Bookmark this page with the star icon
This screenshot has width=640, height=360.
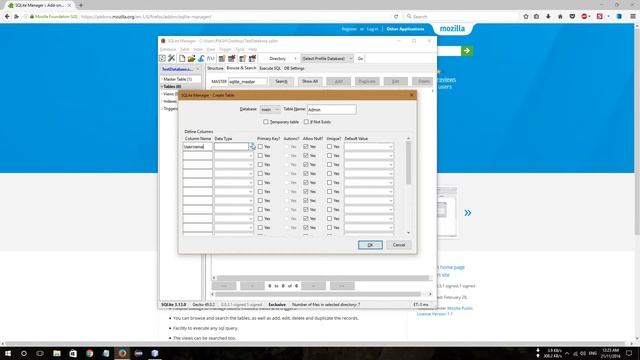526,16
